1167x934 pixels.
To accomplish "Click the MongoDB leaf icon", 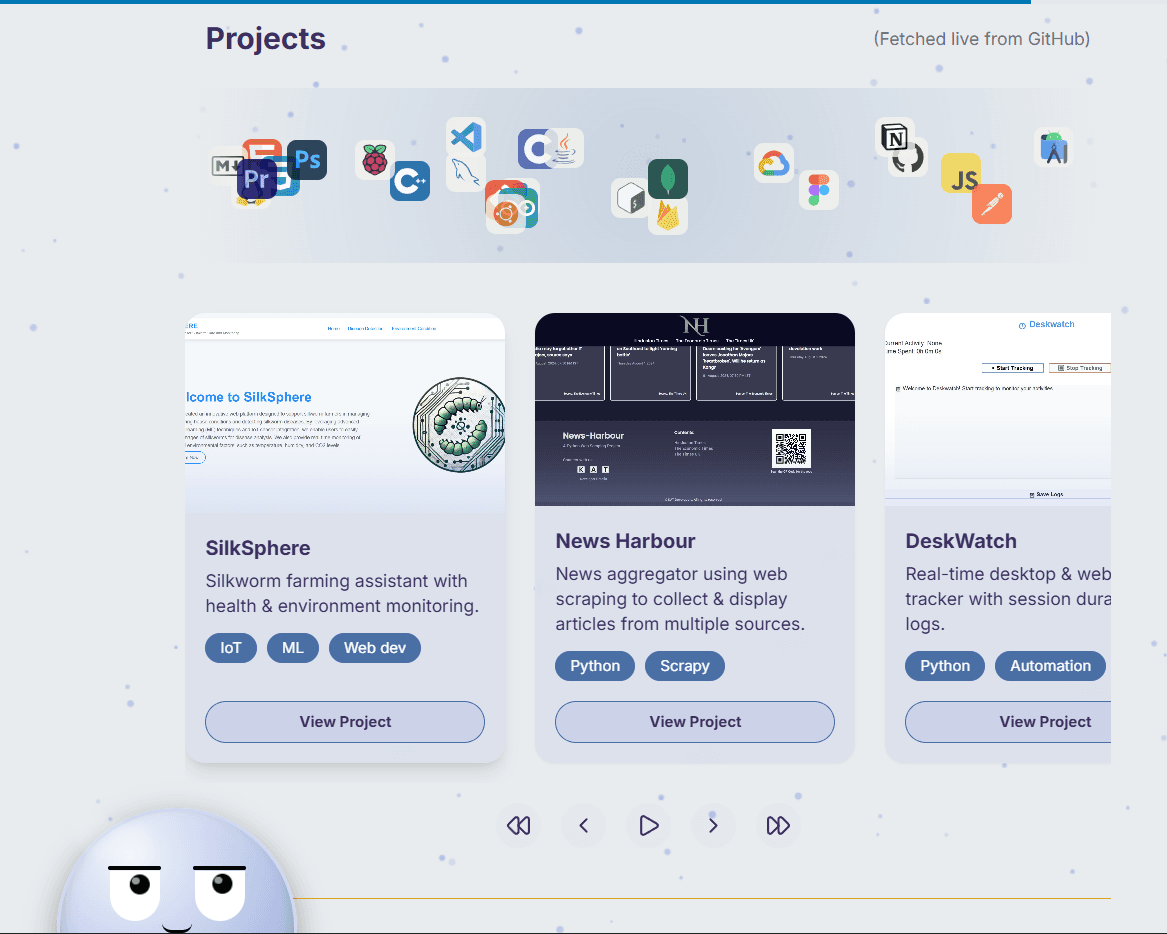I will coord(668,178).
